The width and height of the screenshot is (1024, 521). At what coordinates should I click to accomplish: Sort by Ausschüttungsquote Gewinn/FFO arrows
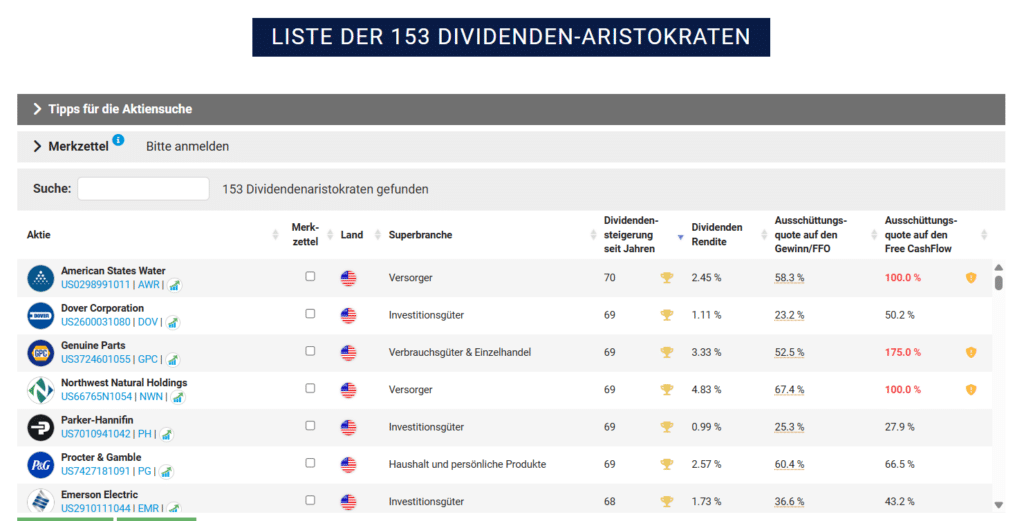coord(874,234)
